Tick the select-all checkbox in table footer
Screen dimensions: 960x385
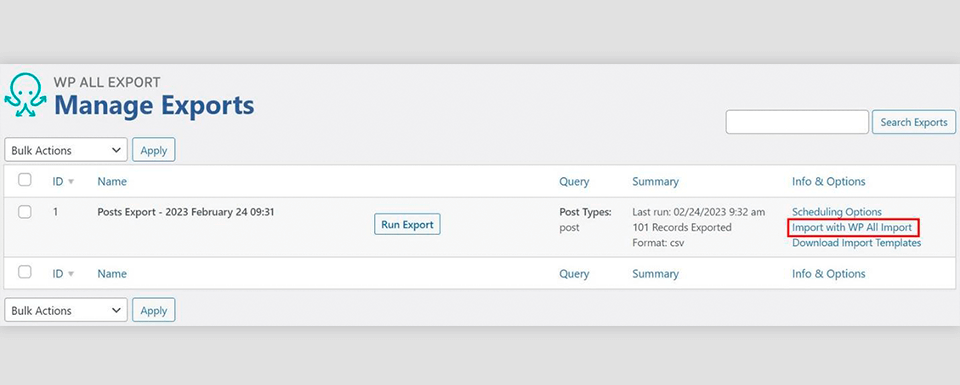24,272
